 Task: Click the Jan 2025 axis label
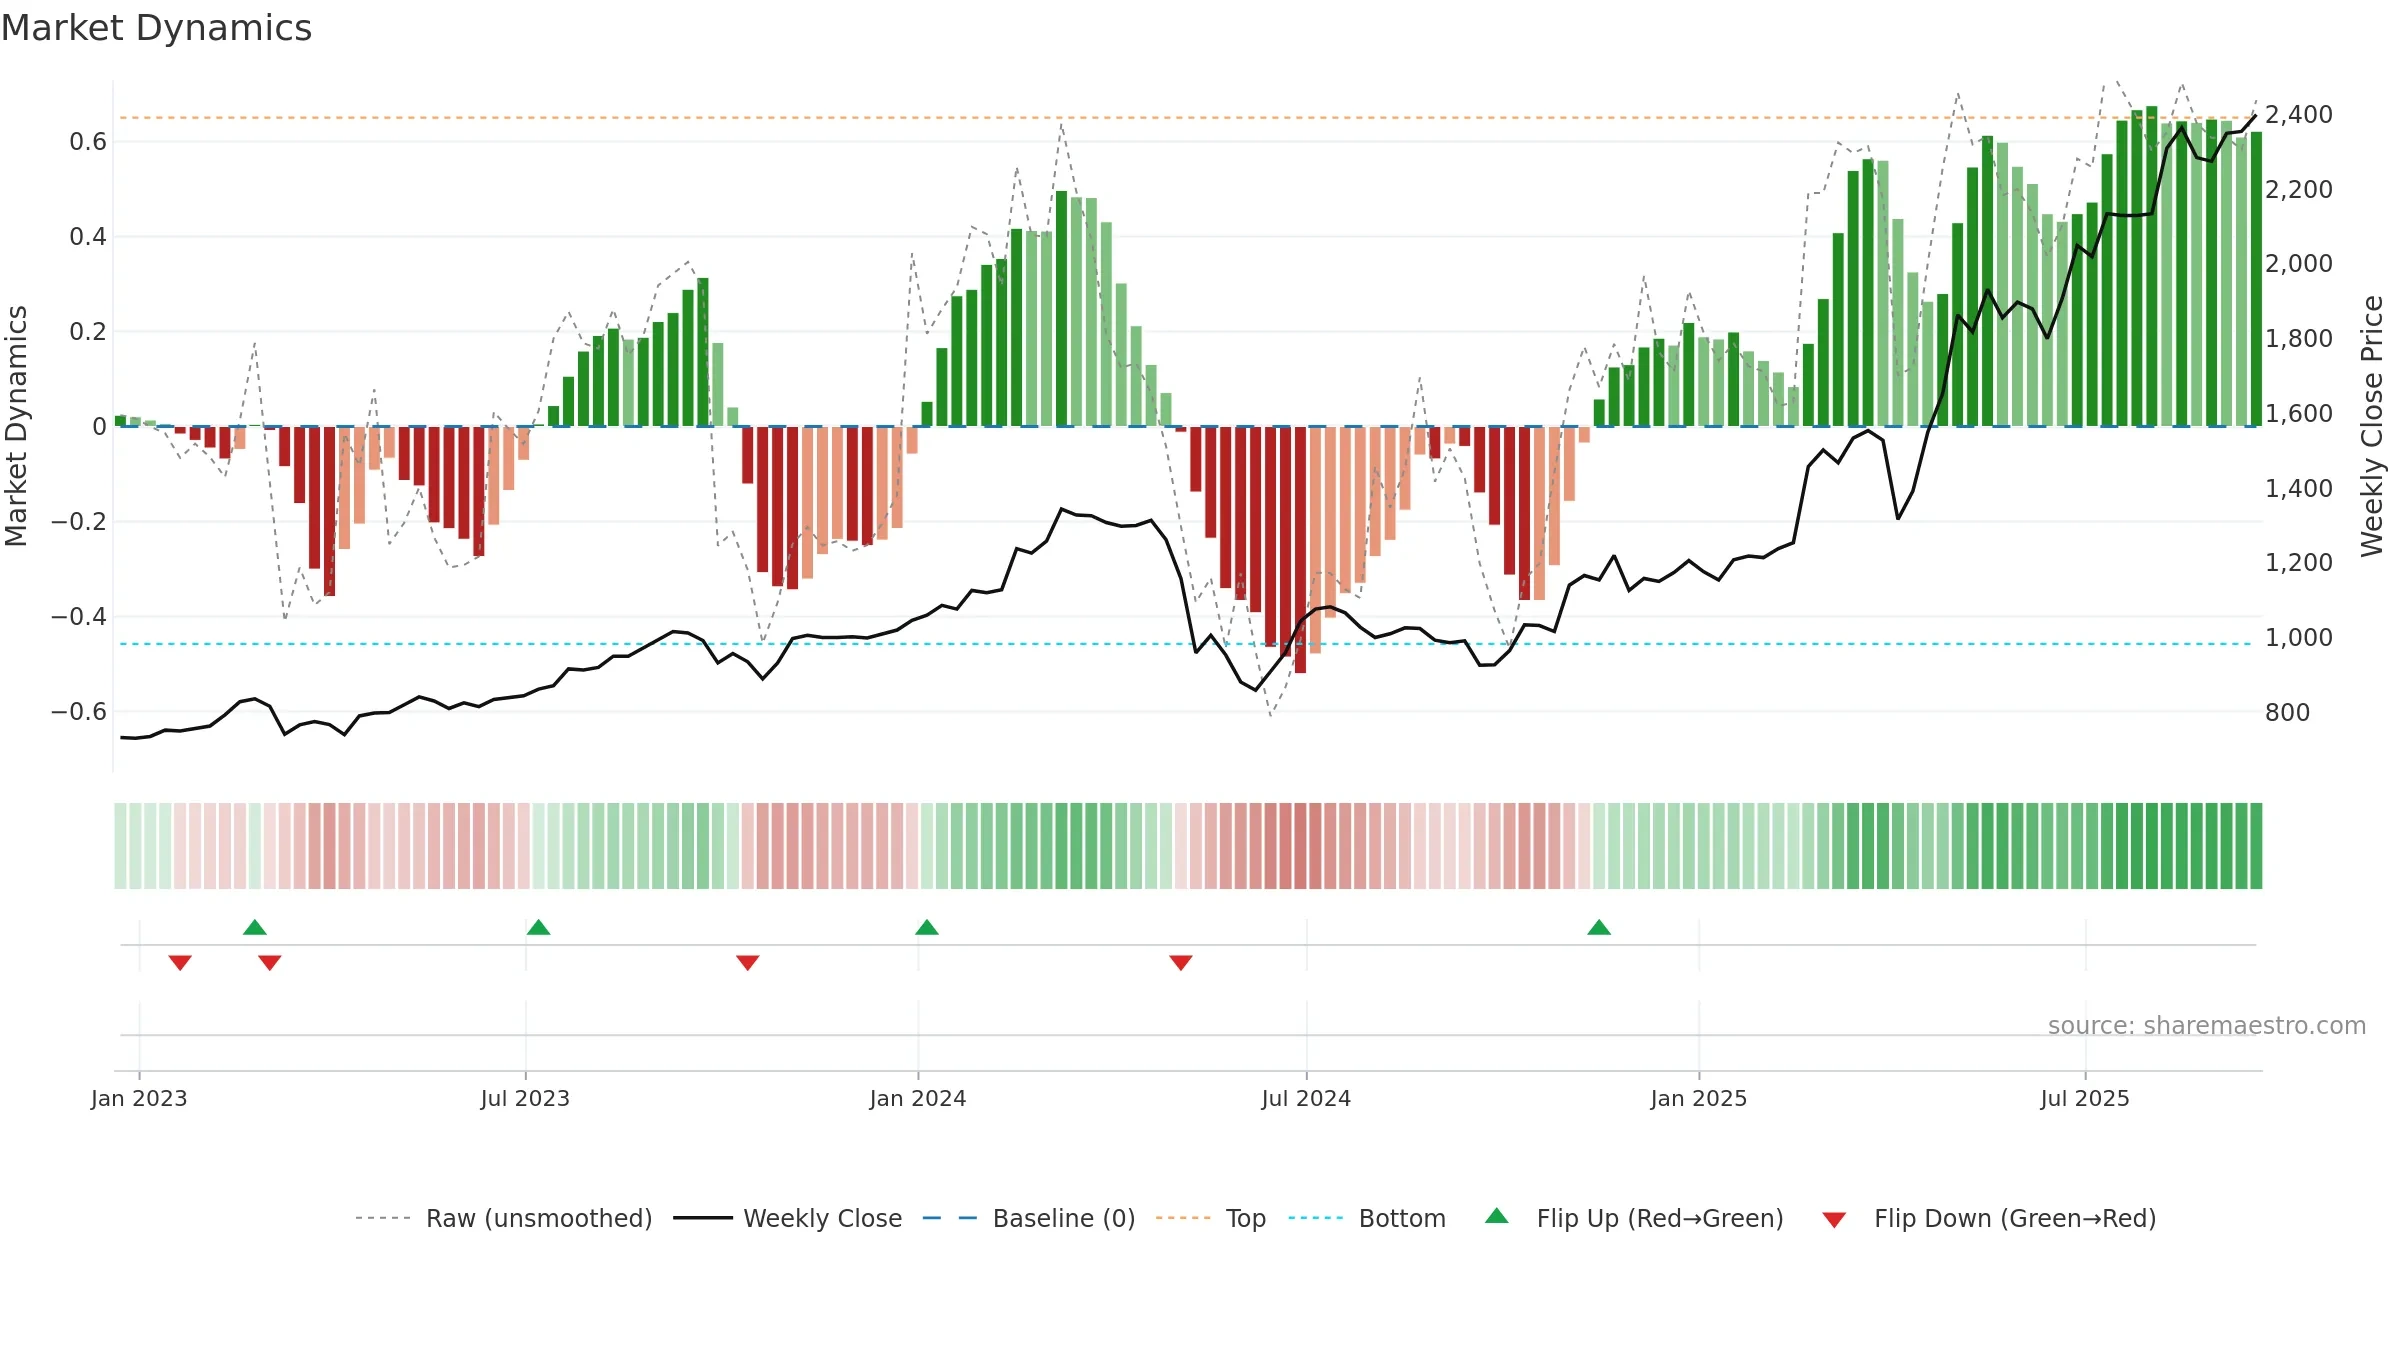1699,1098
